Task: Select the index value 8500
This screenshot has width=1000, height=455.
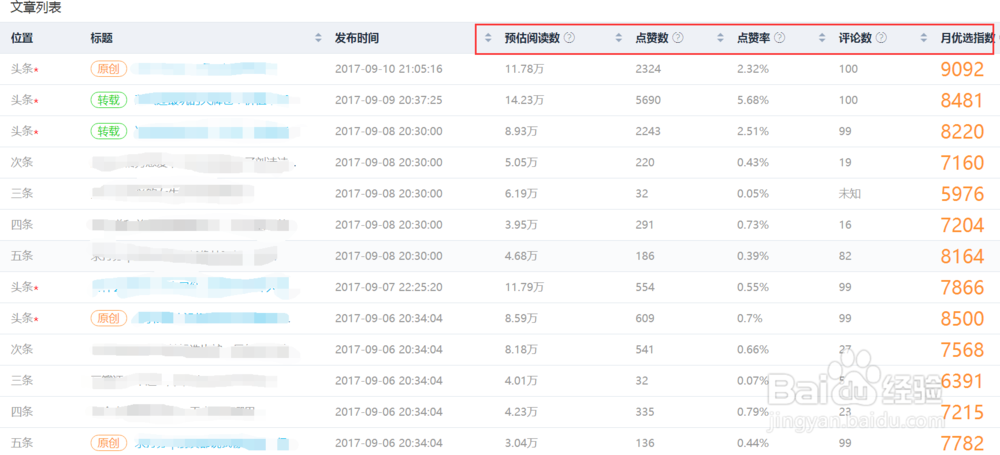Action: (x=962, y=319)
